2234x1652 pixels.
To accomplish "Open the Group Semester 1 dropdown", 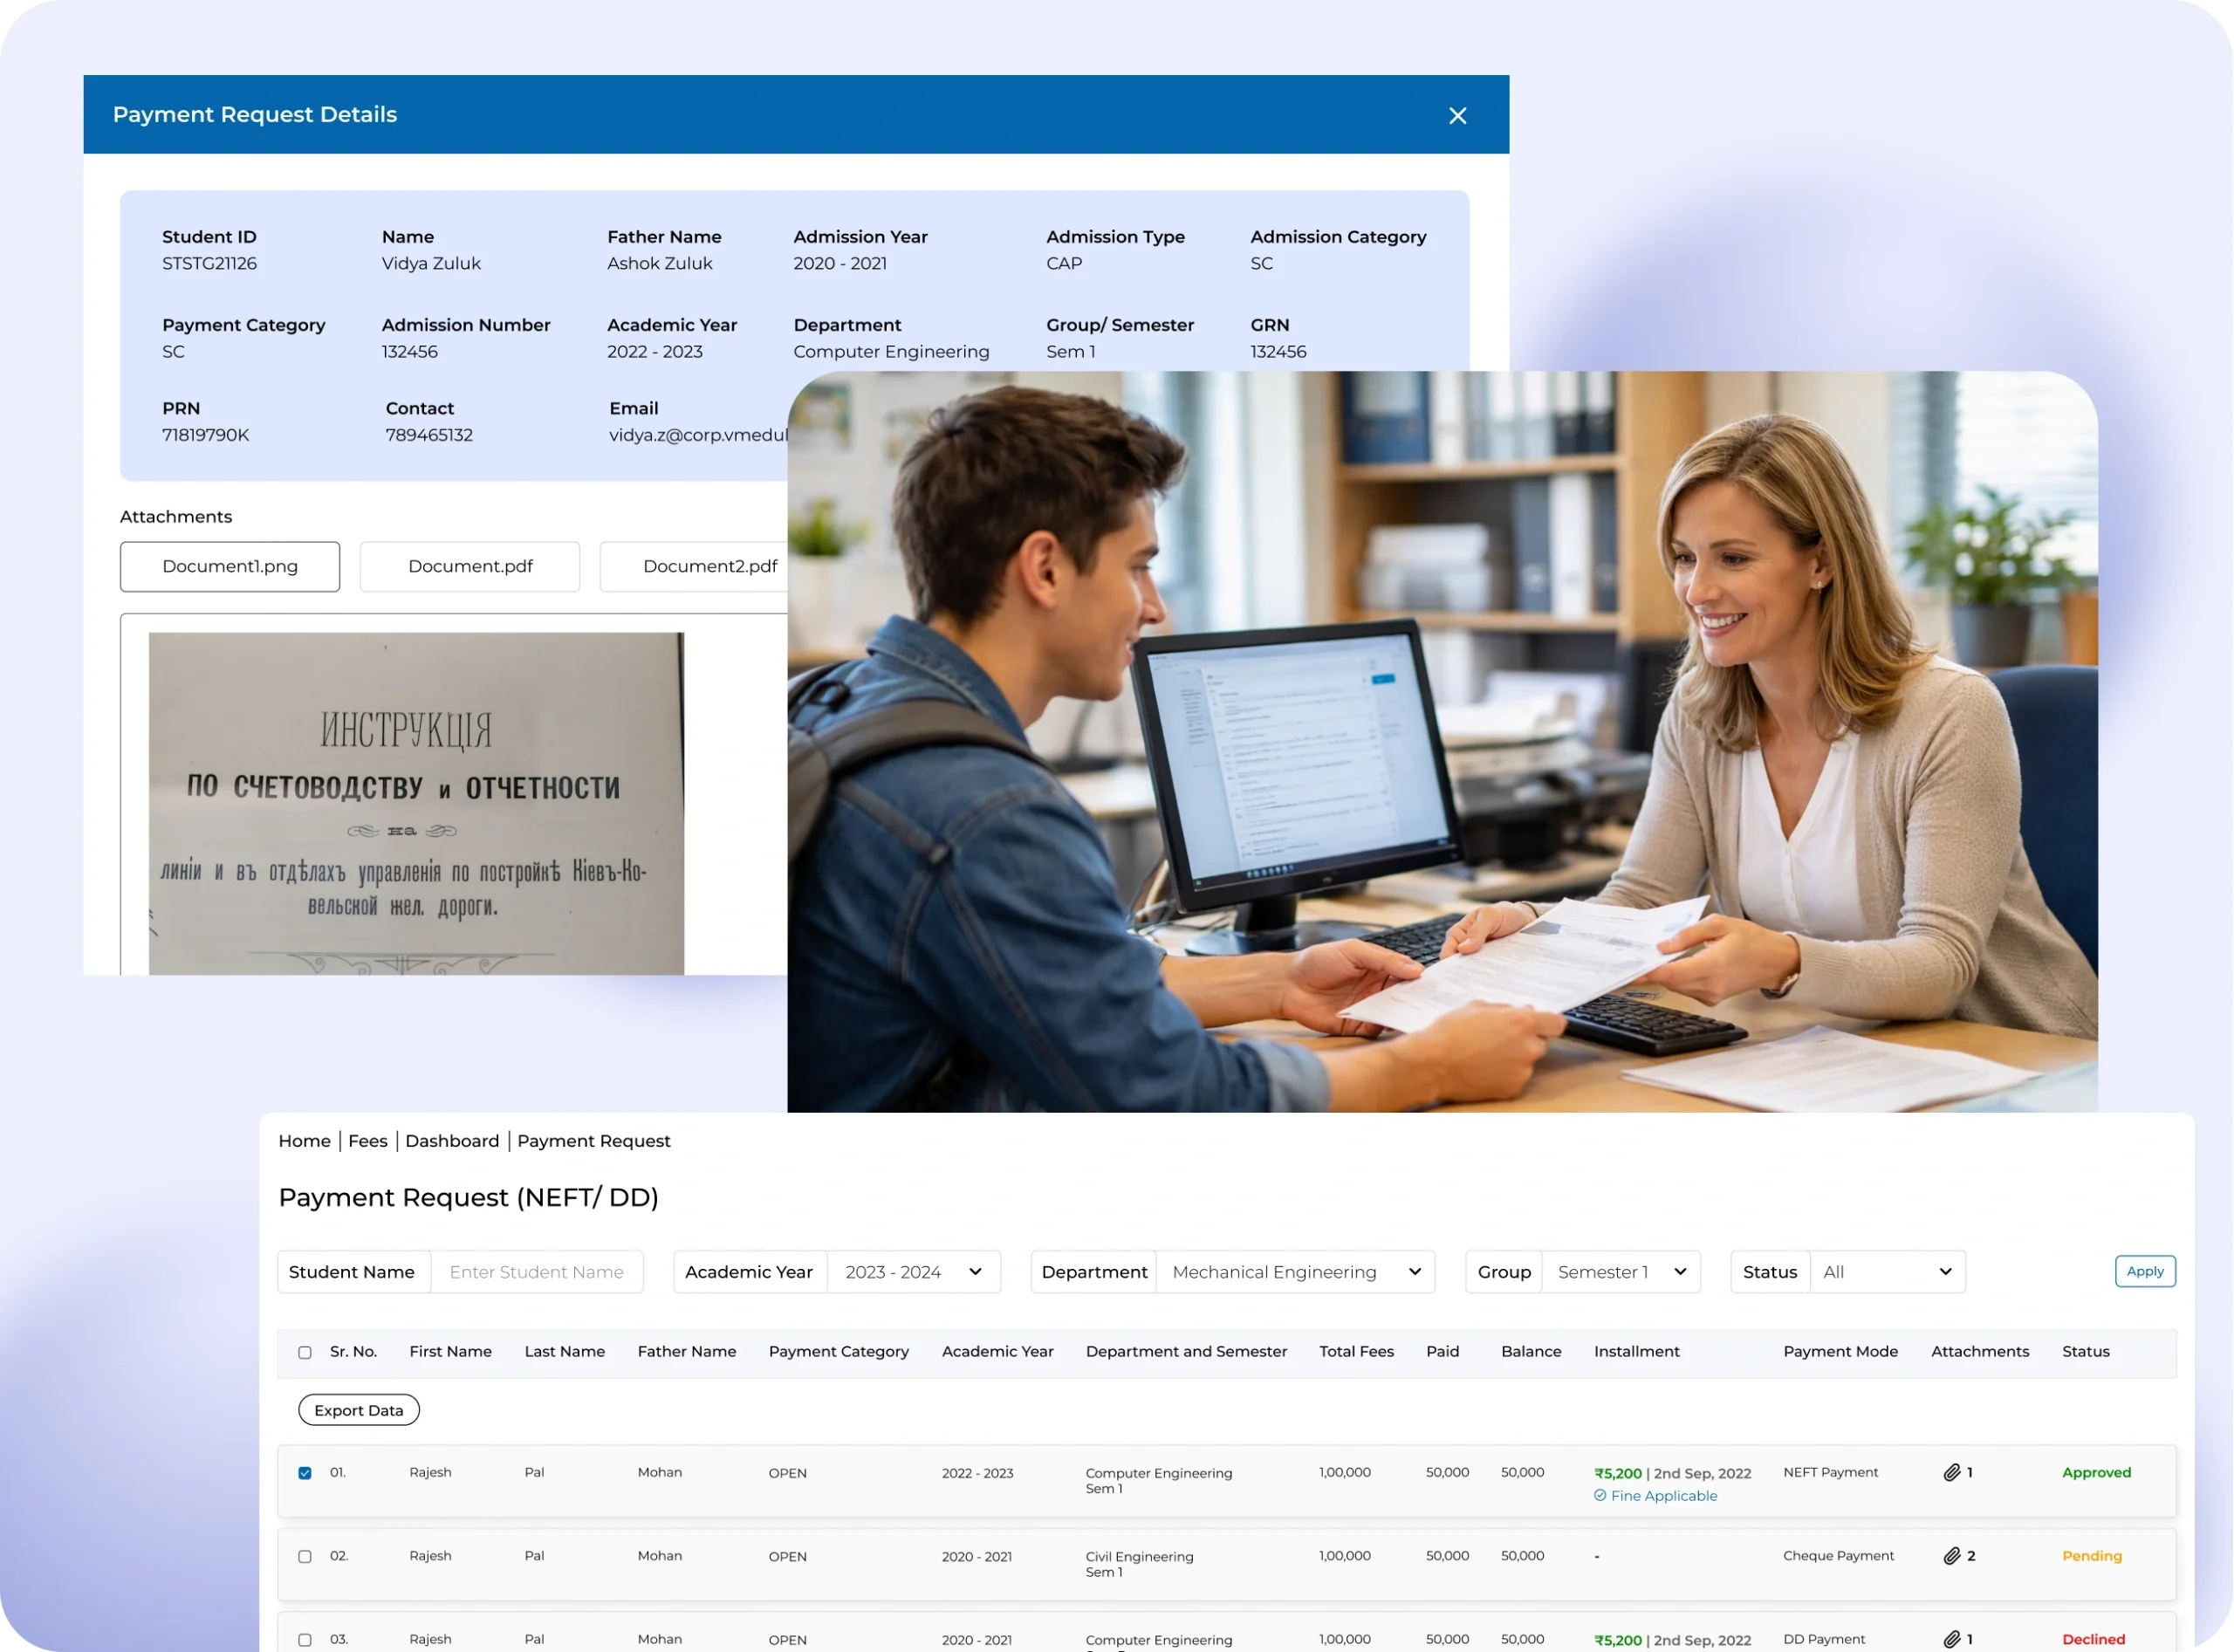I will click(x=1620, y=1272).
